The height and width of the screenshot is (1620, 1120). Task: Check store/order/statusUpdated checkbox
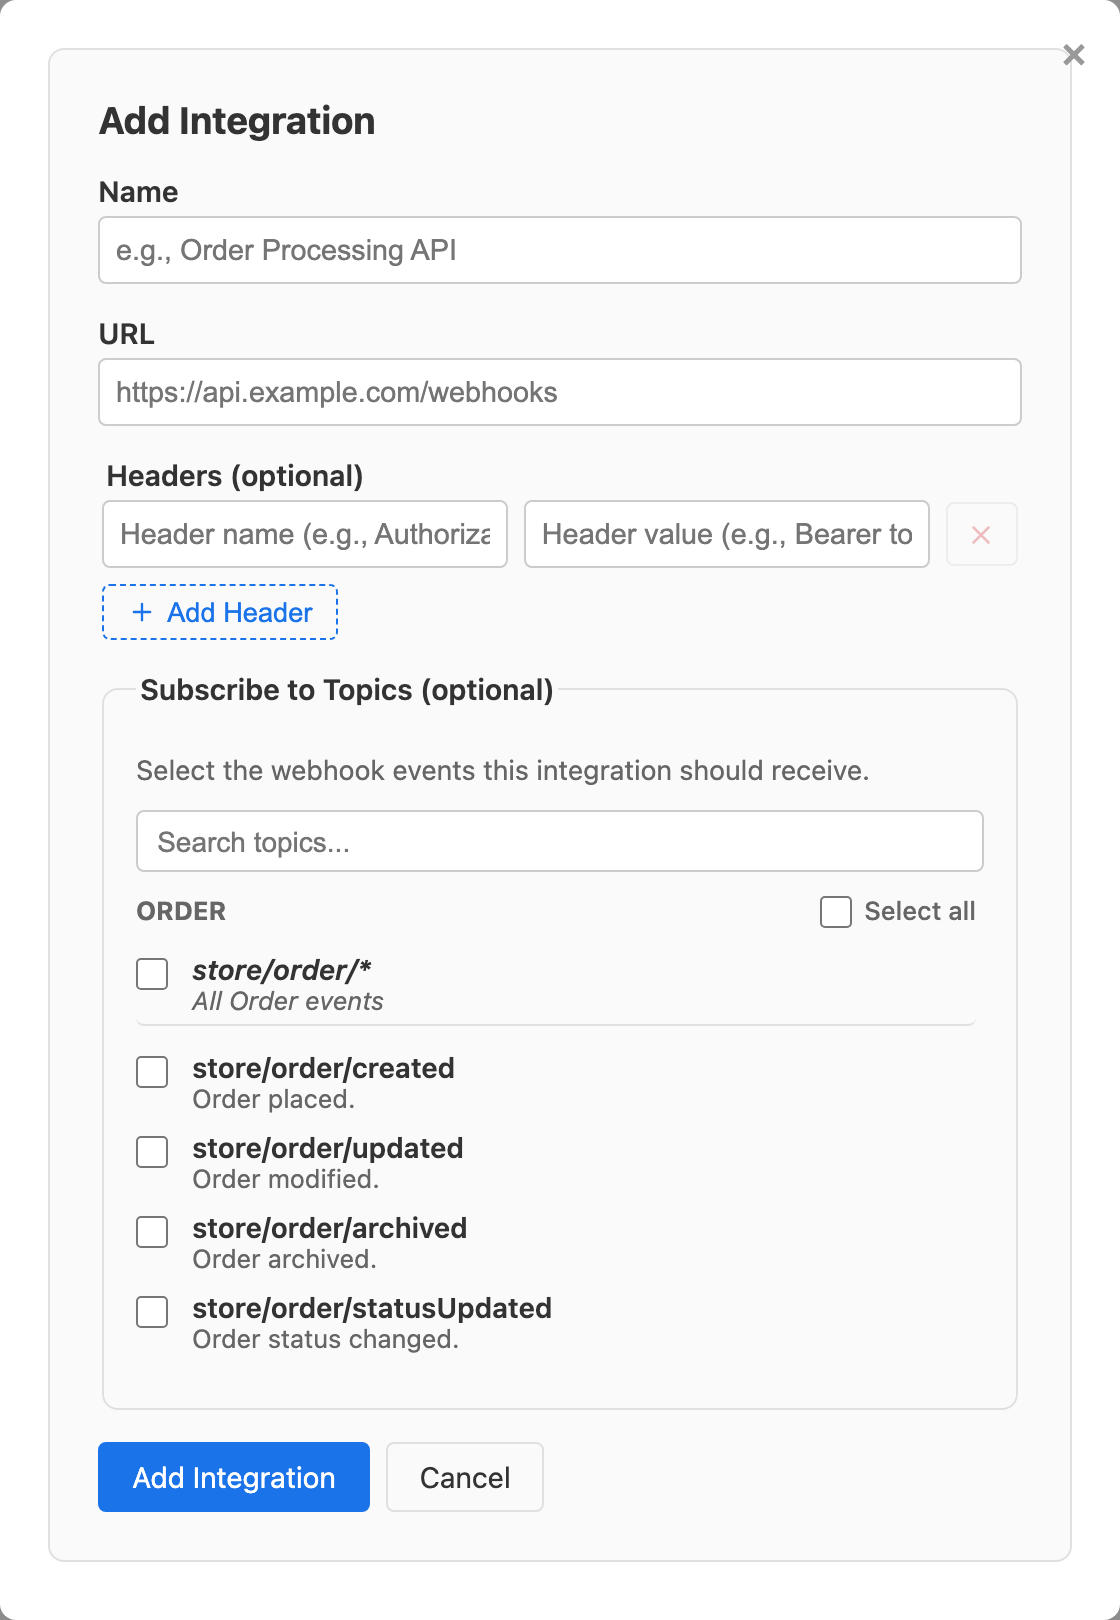tap(152, 1312)
